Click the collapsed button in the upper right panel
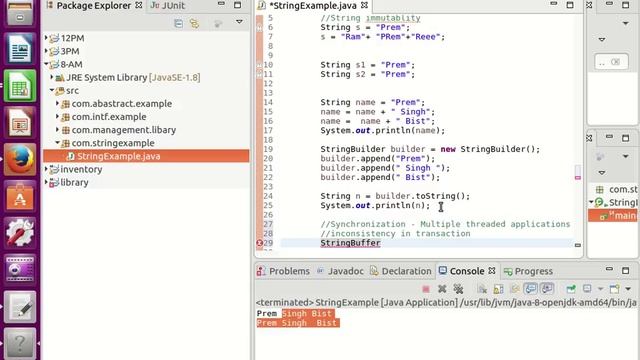 611,62
